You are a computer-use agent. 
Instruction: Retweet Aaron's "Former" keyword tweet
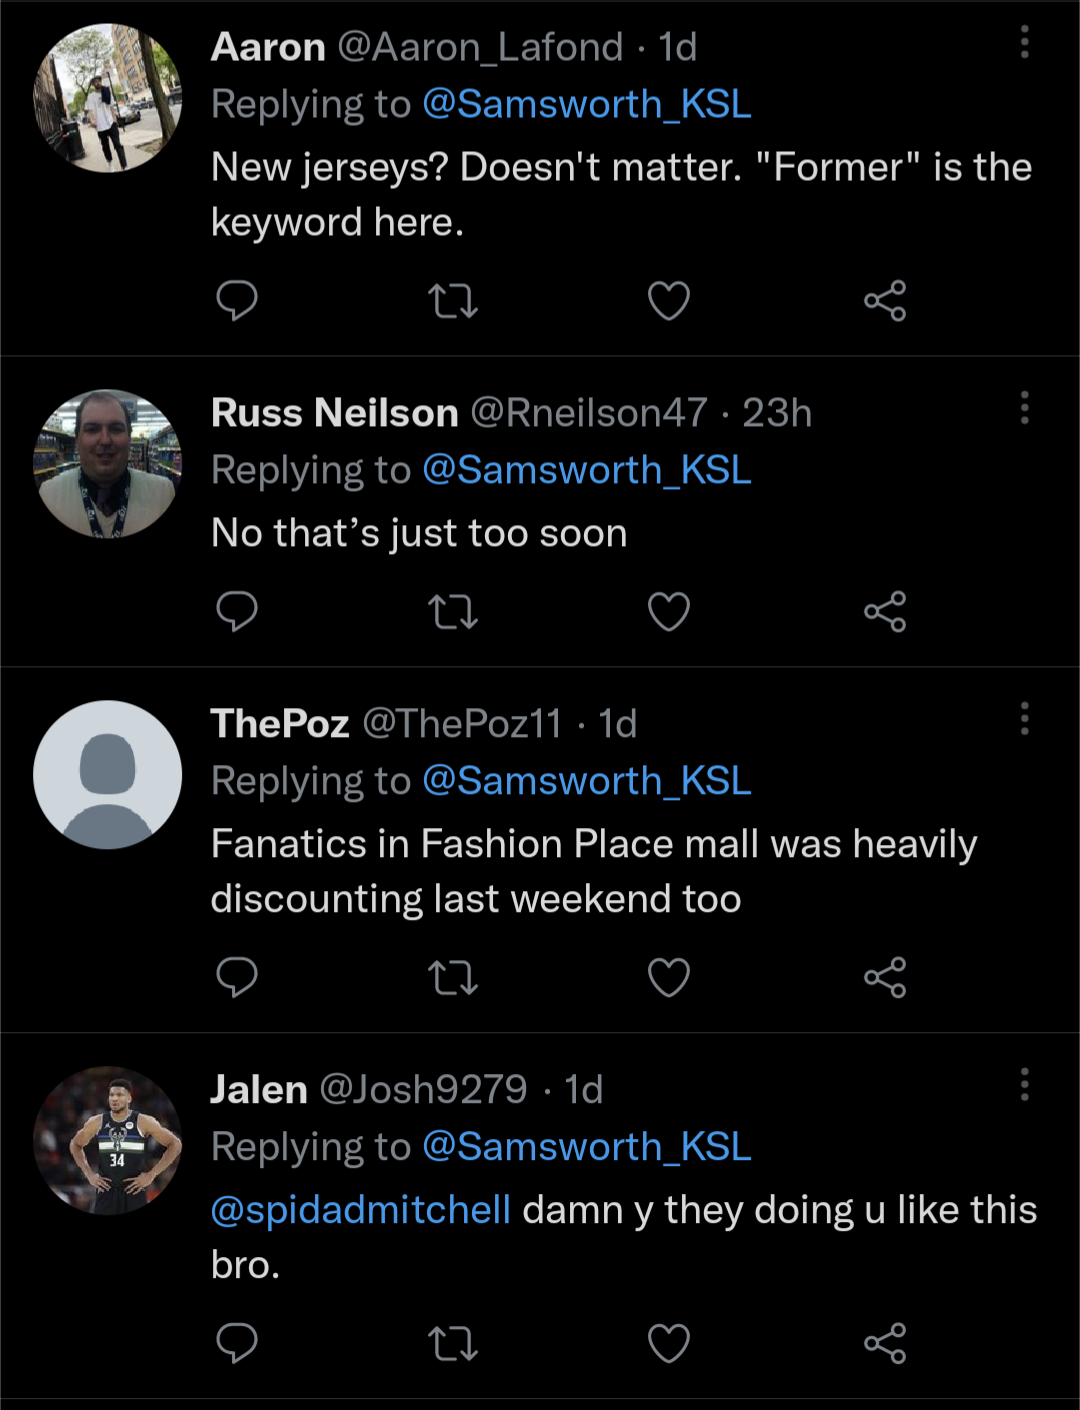click(453, 300)
